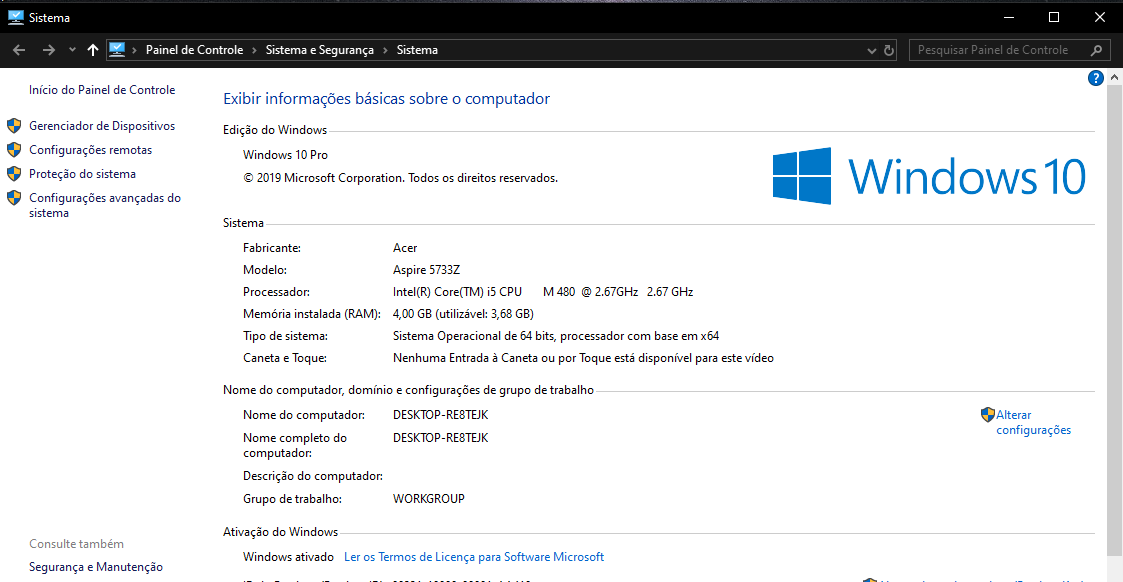Click the Exibir informações básicas heading
The height and width of the screenshot is (582, 1123).
pos(386,99)
